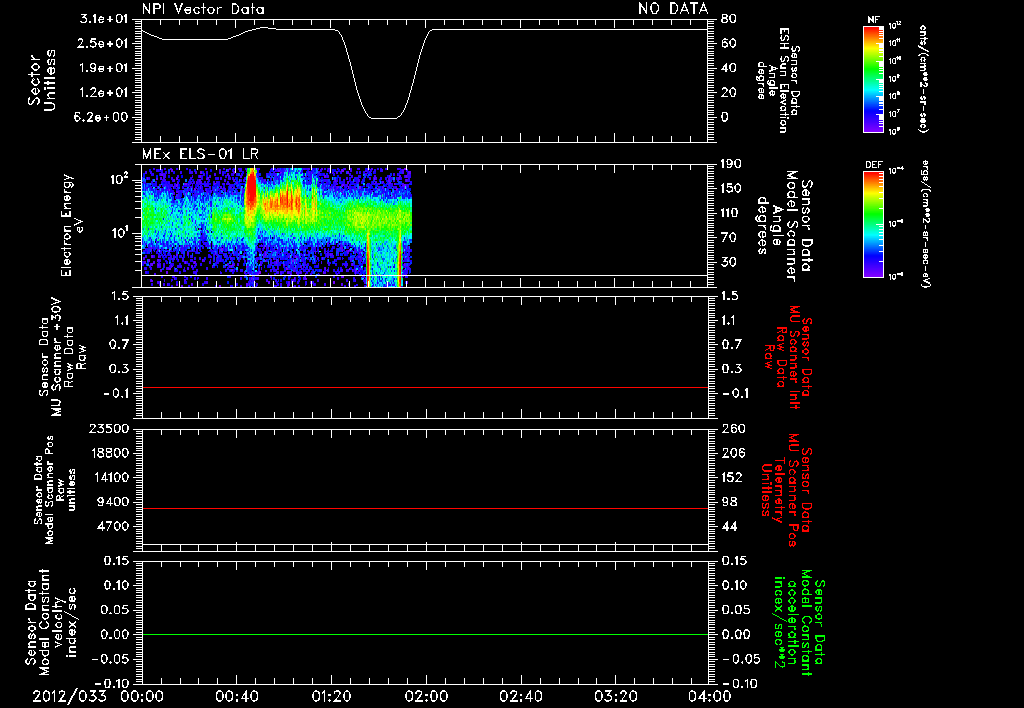The width and height of the screenshot is (1024, 708).
Task: Click the 'Sector Unitless' axis label
Action: pos(42,80)
